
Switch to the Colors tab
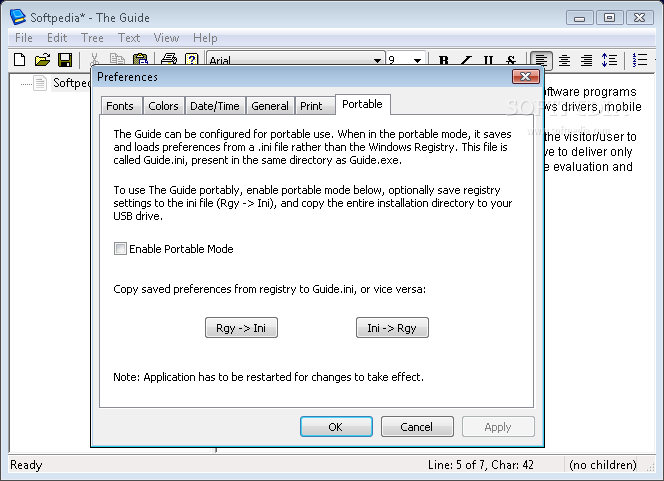[x=163, y=106]
